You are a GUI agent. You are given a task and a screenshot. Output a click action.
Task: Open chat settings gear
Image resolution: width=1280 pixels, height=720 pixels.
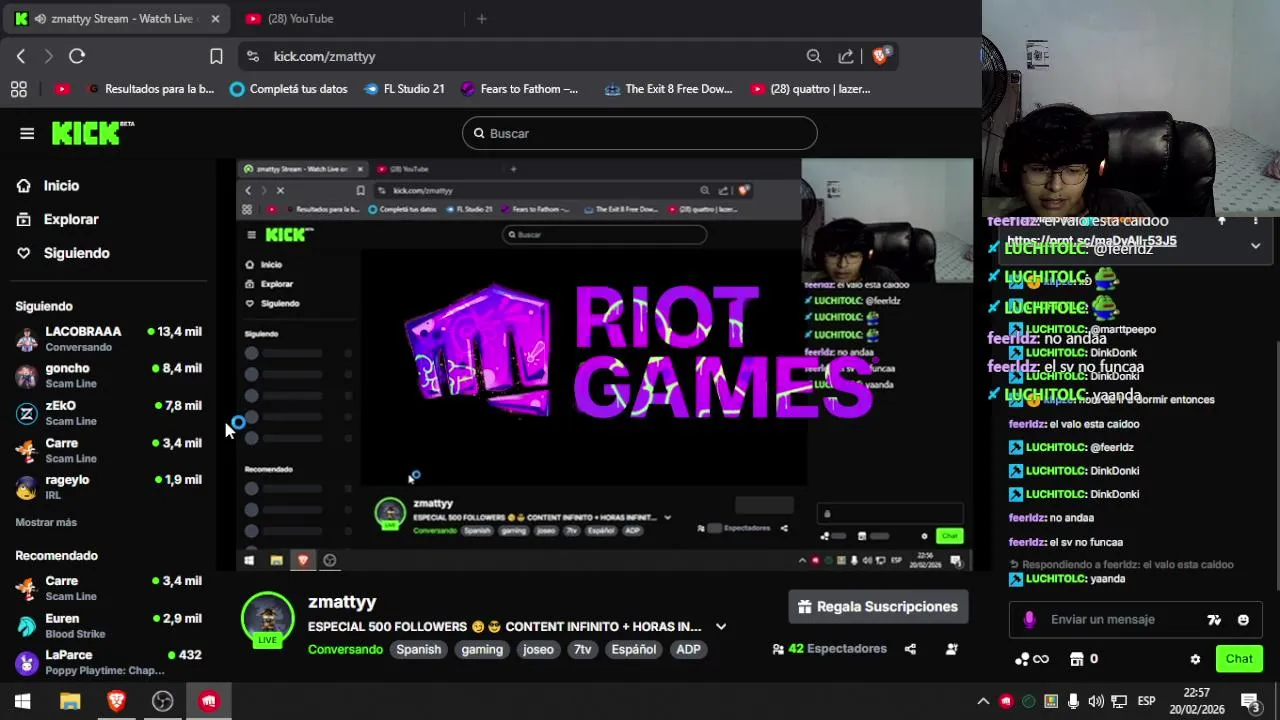click(x=1195, y=659)
